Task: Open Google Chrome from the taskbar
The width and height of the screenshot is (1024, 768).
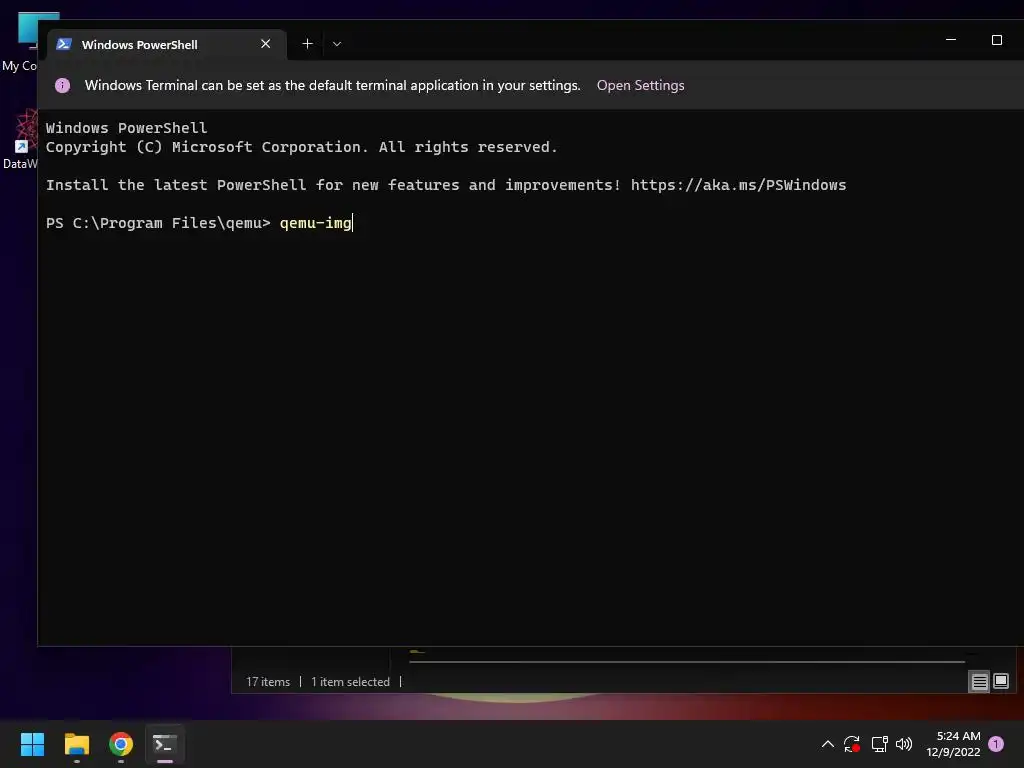Action: pos(121,744)
